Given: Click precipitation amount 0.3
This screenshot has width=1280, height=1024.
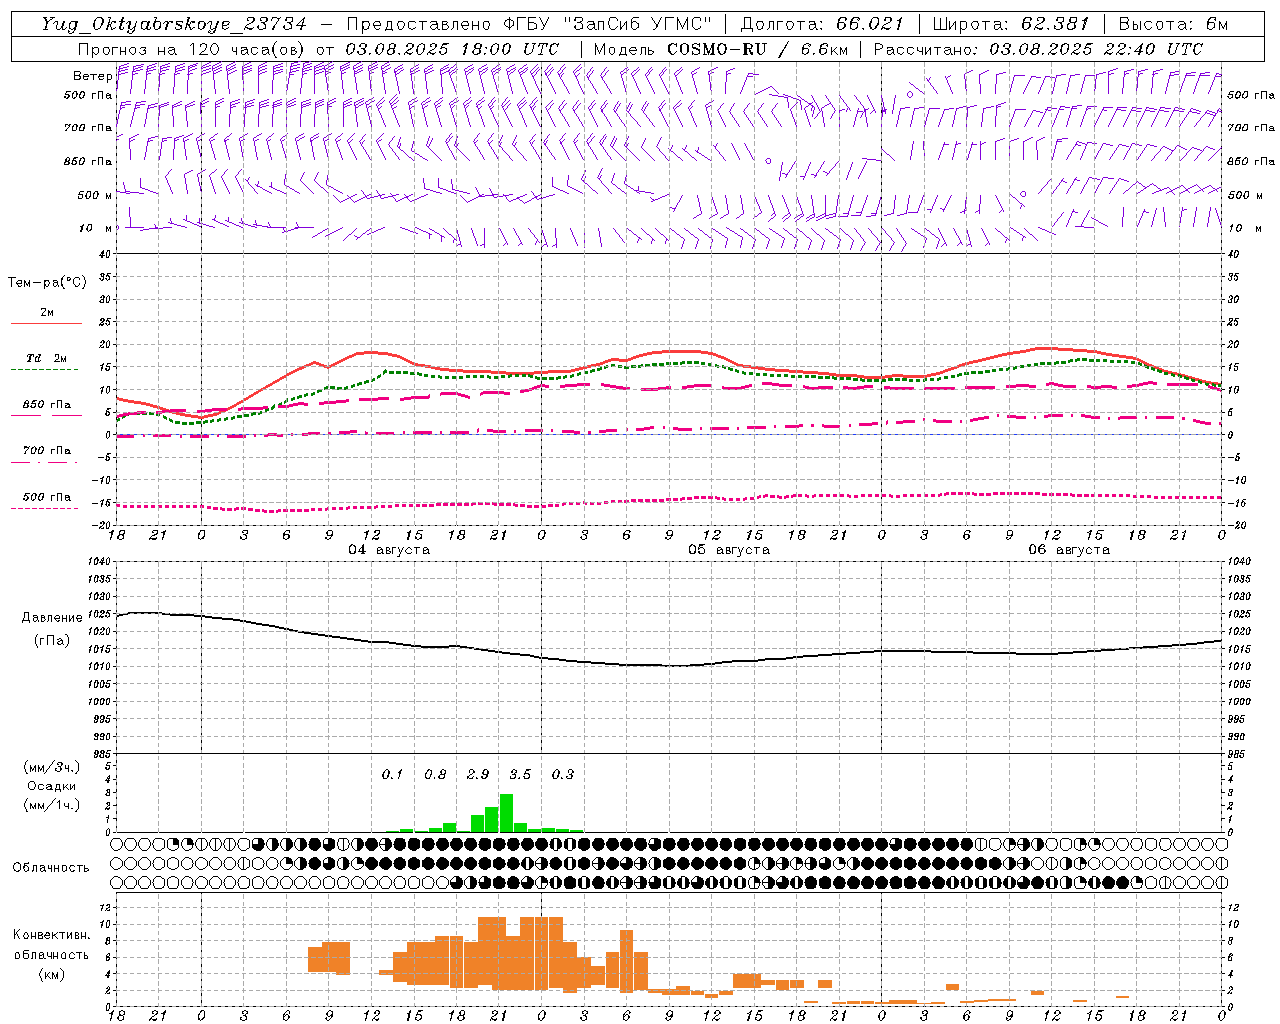Looking at the screenshot, I should pos(563,774).
